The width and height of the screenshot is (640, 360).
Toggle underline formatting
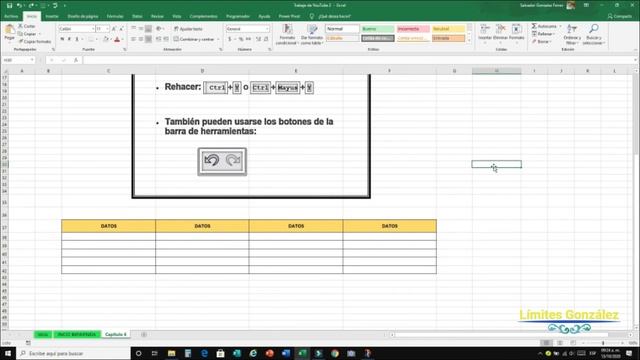[x=76, y=40]
